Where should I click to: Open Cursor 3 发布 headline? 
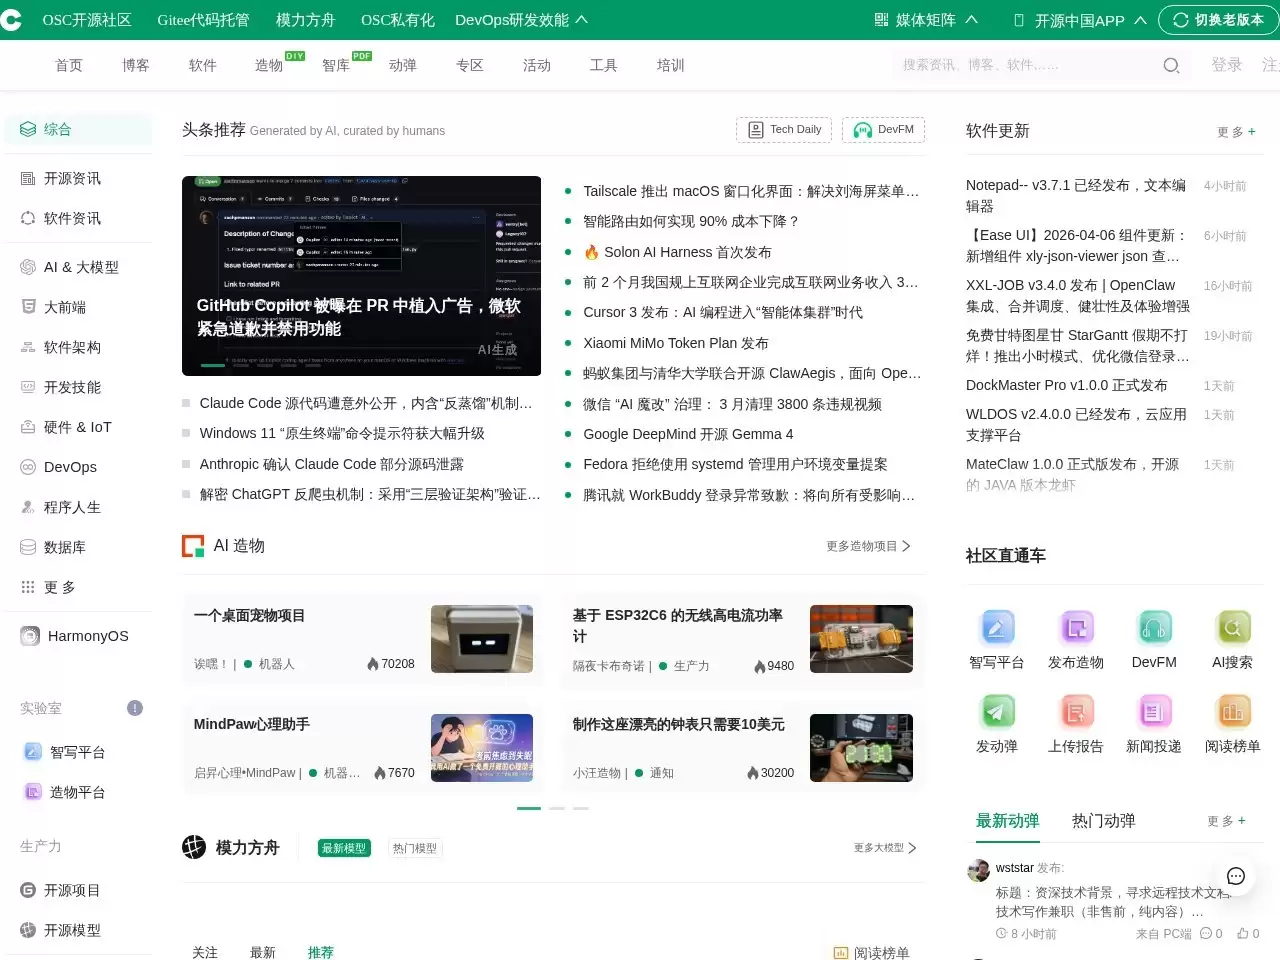pyautogui.click(x=723, y=312)
